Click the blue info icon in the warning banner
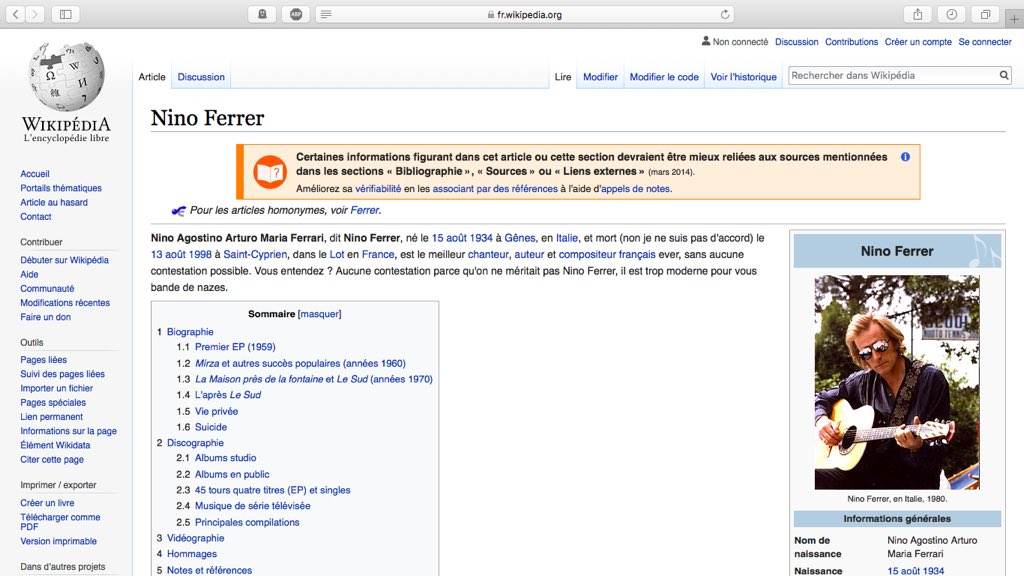The image size is (1024, 576). (905, 157)
